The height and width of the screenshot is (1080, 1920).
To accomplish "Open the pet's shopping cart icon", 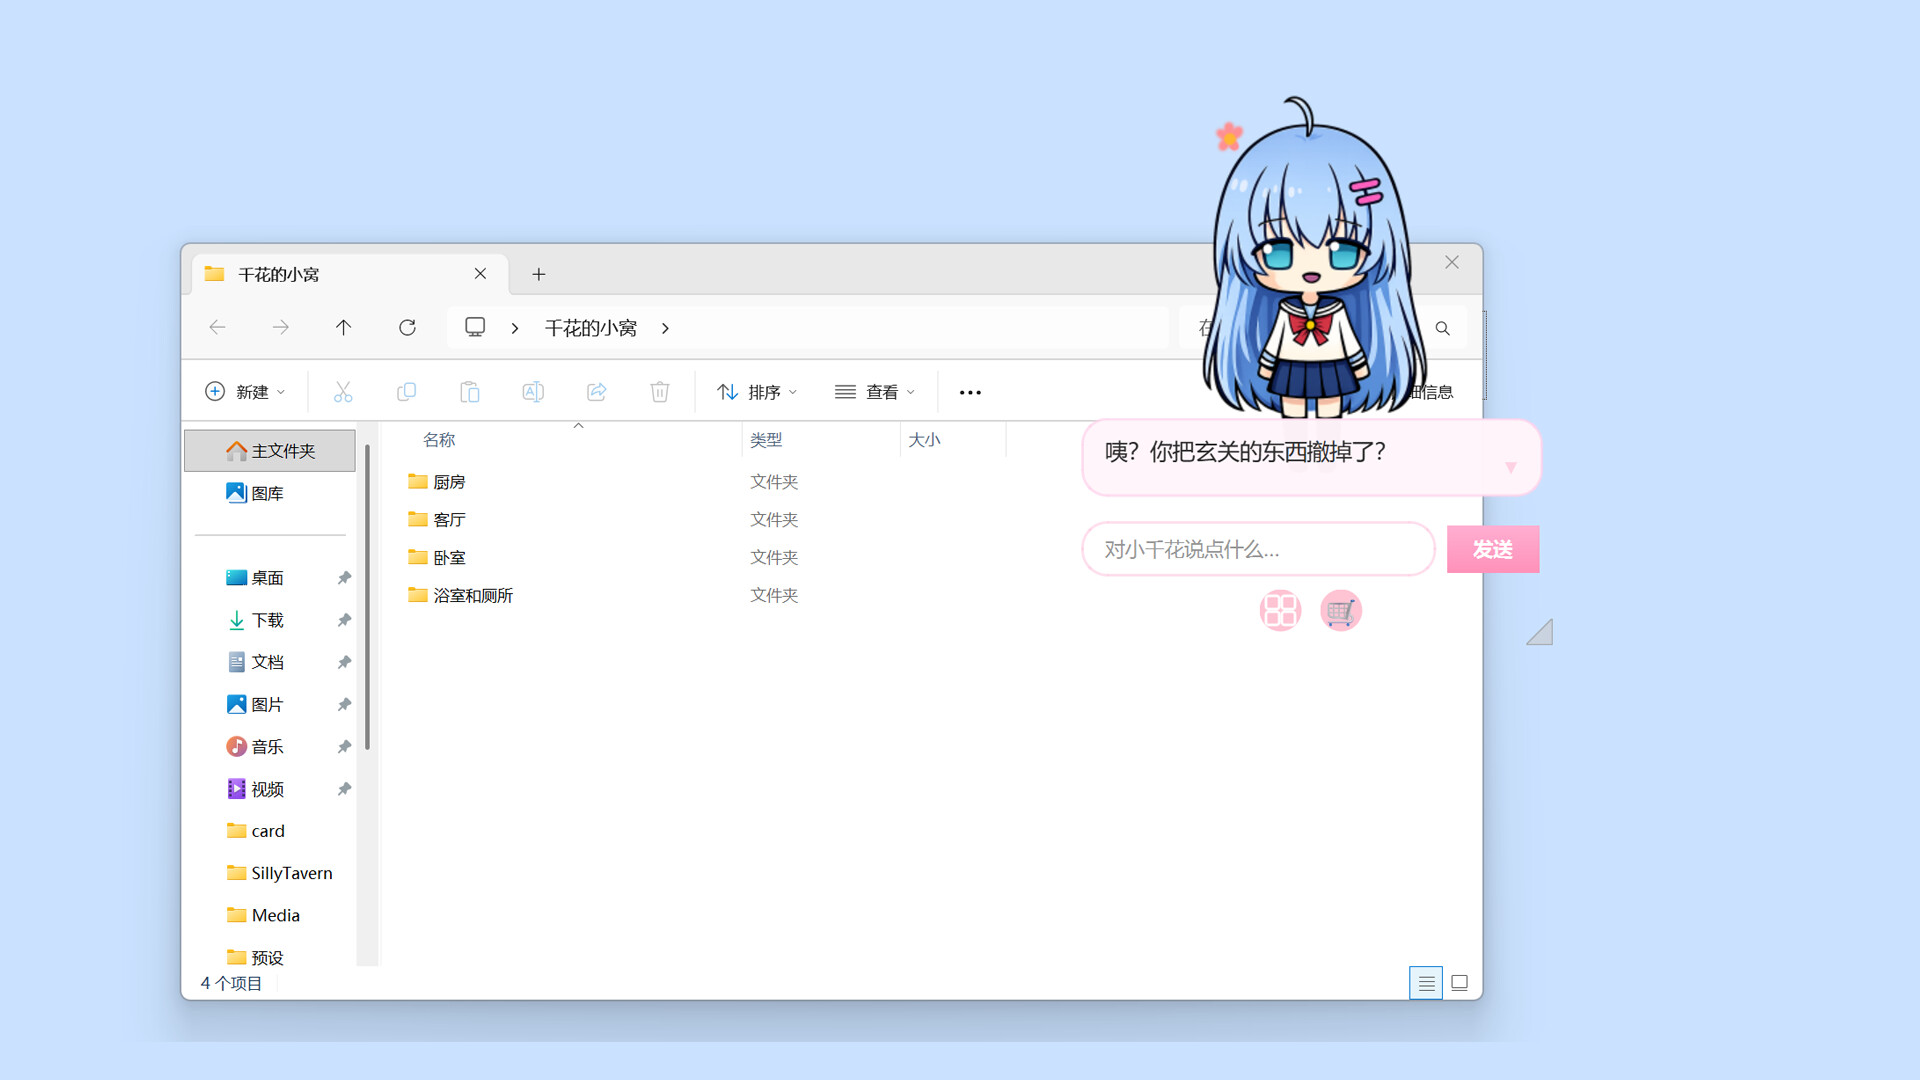I will point(1340,610).
